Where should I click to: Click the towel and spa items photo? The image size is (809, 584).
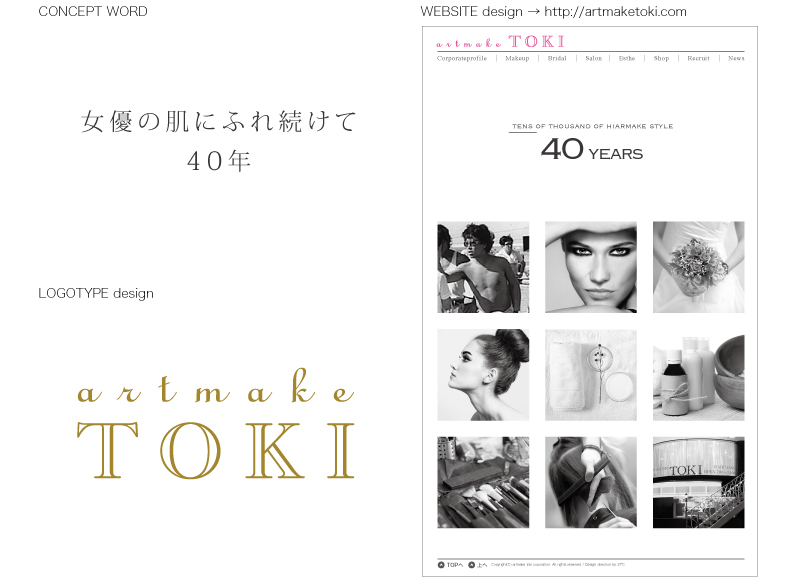pyautogui.click(x=591, y=375)
